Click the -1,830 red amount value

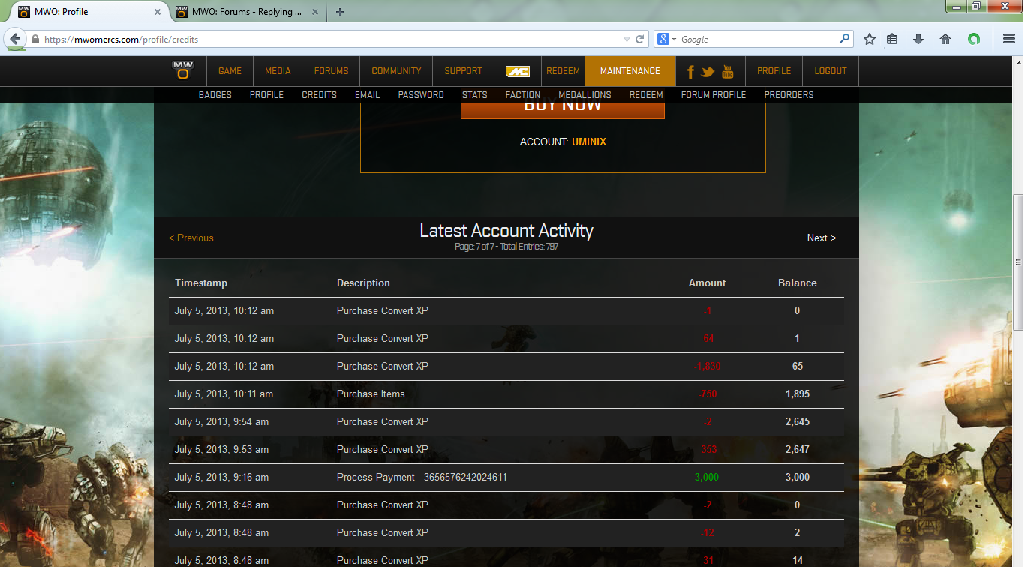pyautogui.click(x=707, y=366)
